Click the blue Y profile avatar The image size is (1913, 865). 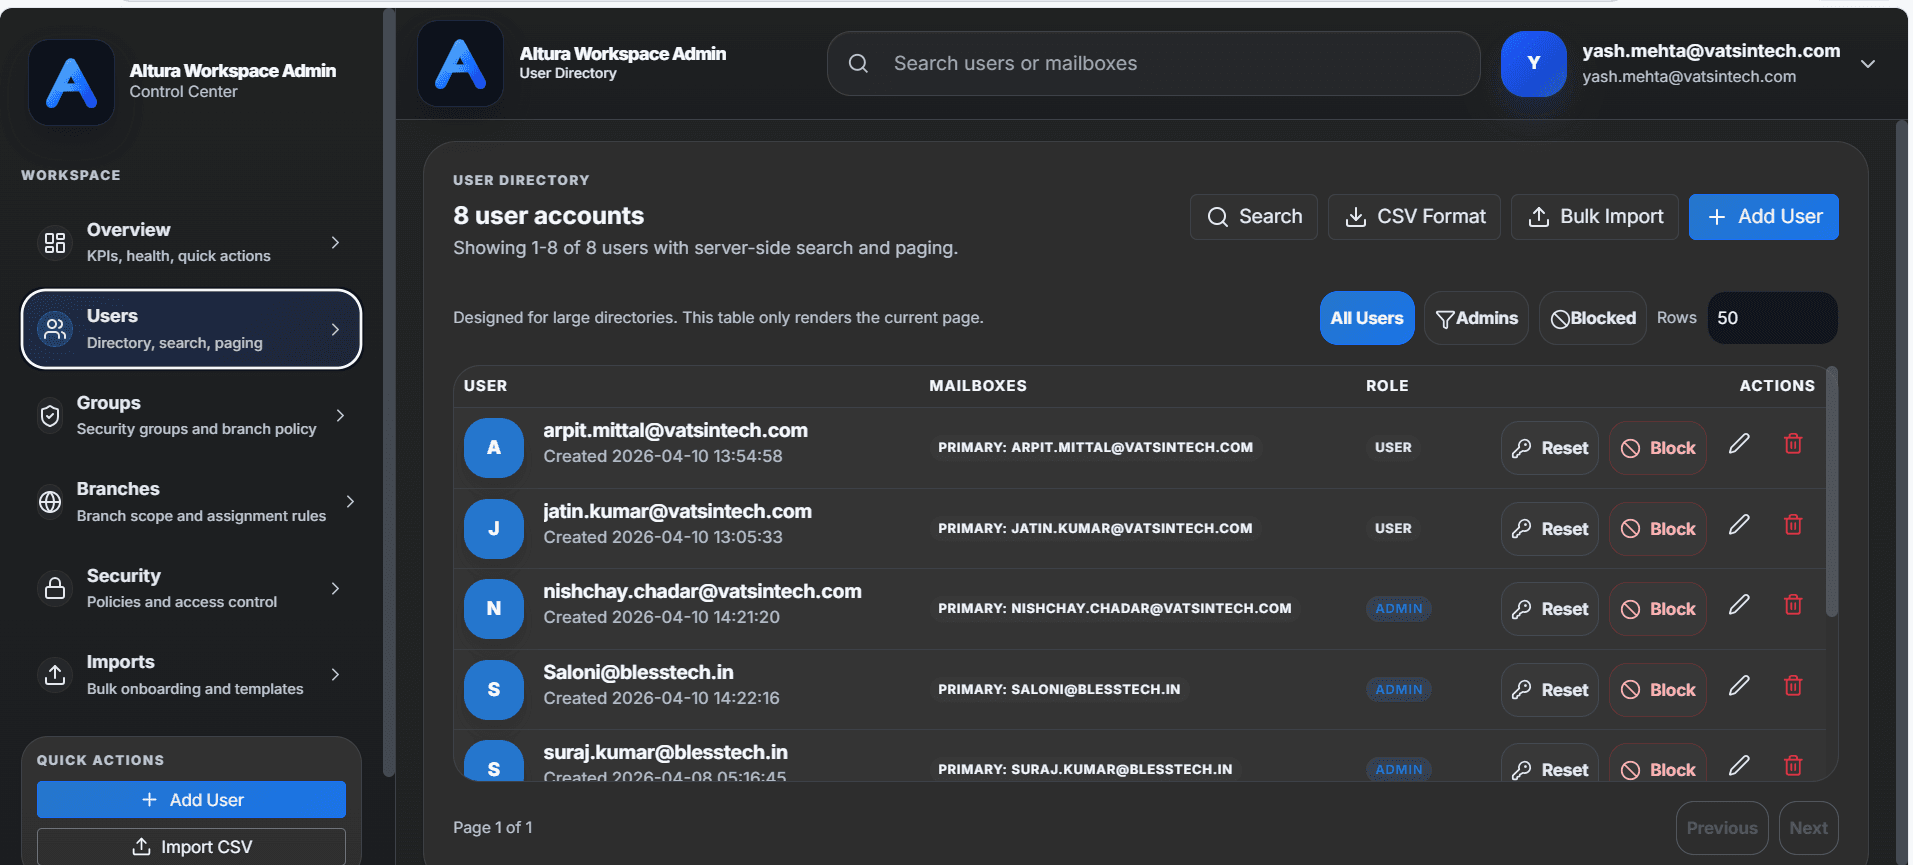coord(1533,63)
